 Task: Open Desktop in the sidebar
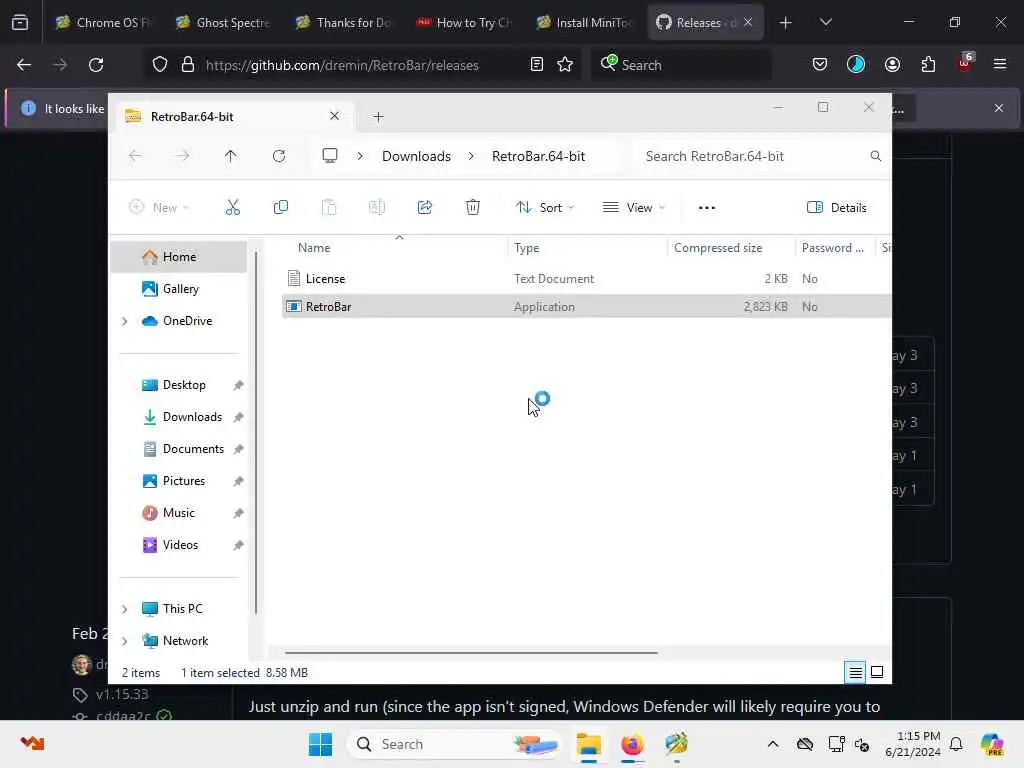(x=184, y=385)
